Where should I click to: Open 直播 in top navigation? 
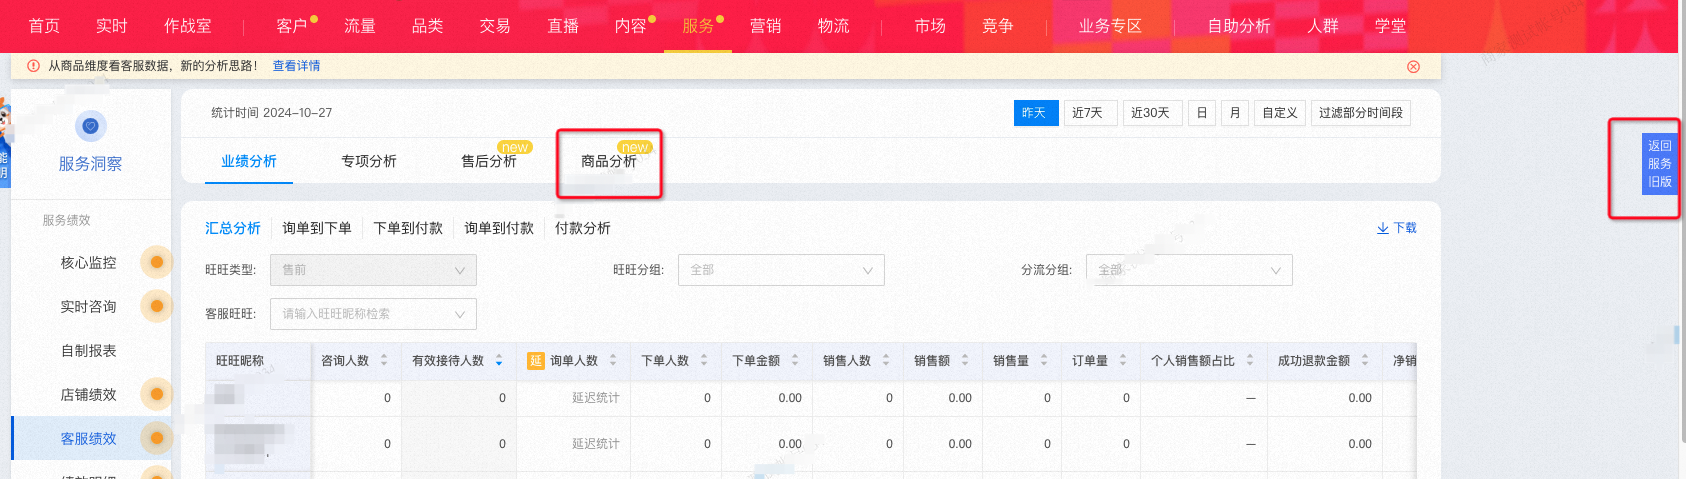coord(563,26)
